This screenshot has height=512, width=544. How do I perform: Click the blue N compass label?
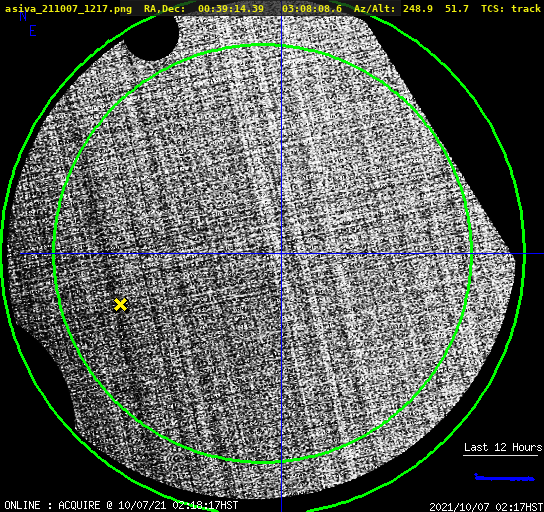(x=23, y=16)
